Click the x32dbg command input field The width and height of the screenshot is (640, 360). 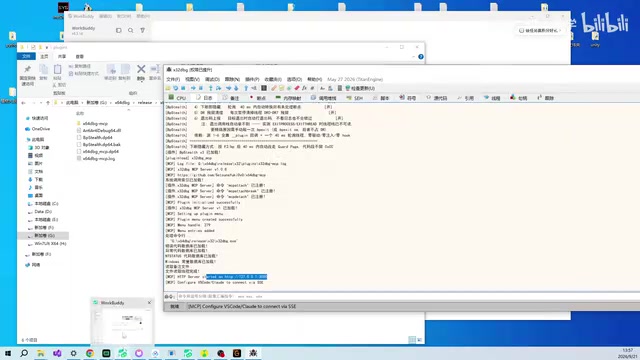coord(408,296)
